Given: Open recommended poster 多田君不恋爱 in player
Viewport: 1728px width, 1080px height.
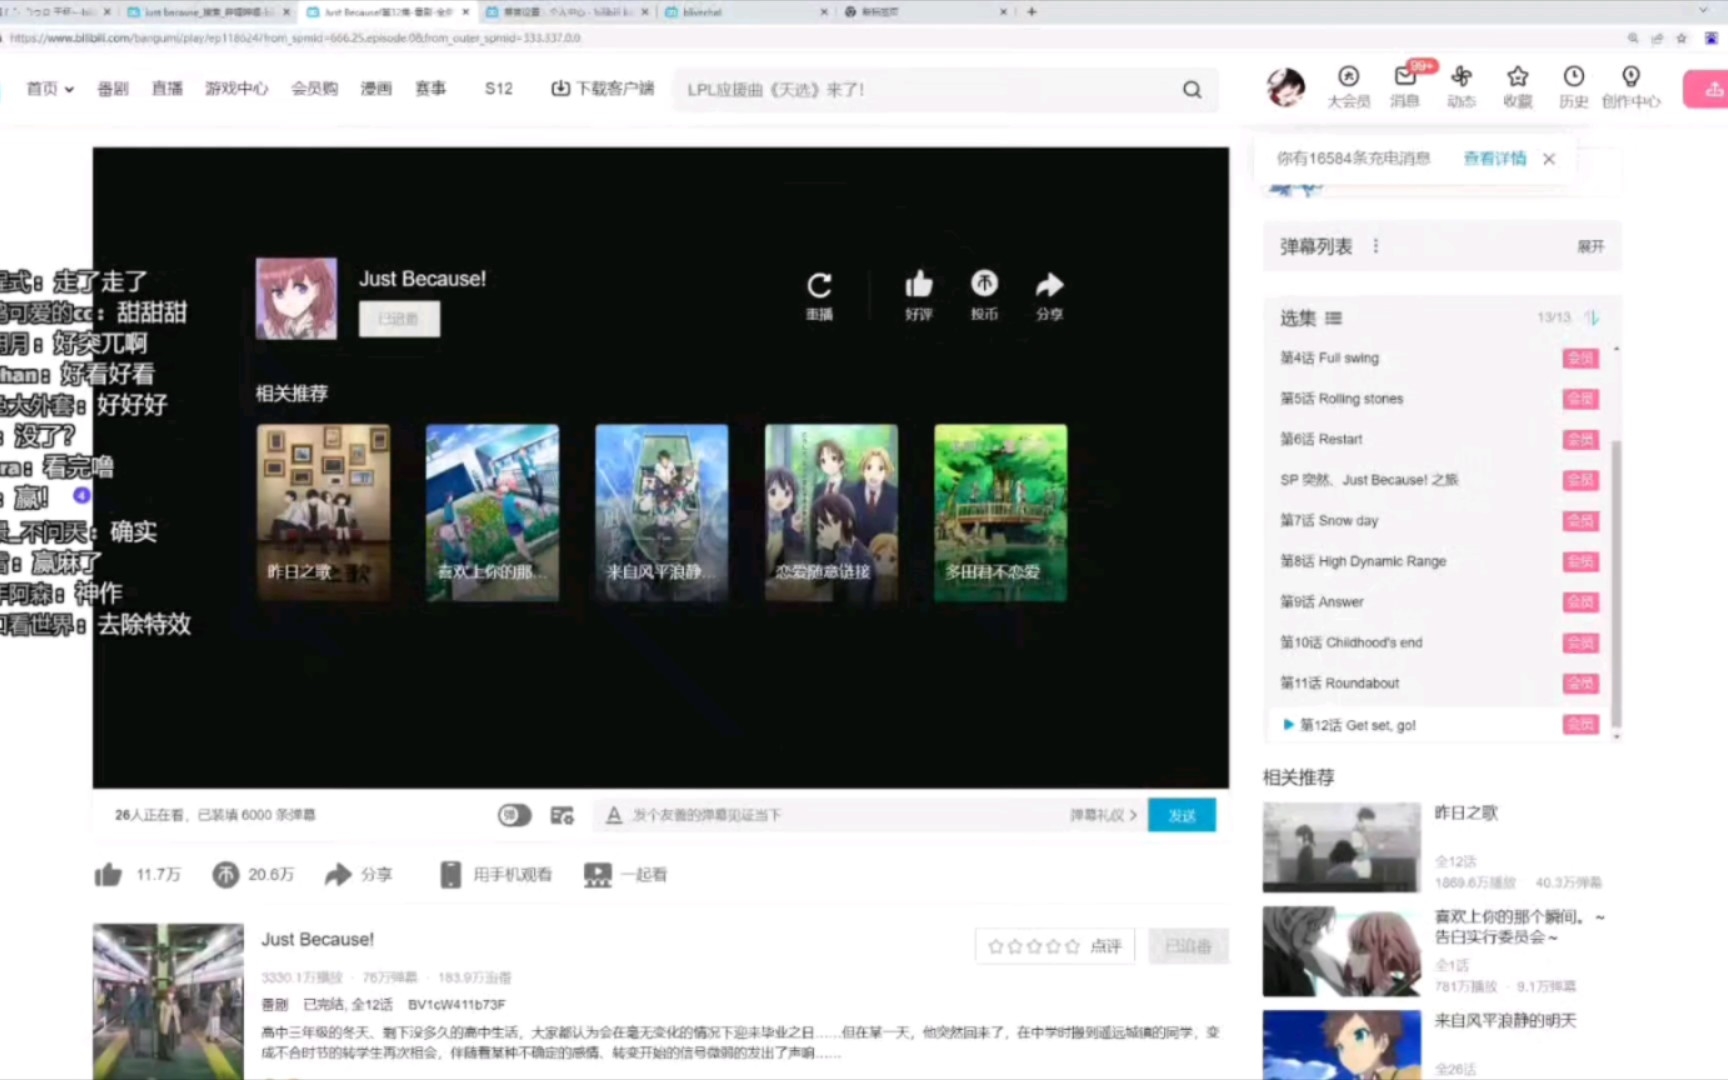Looking at the screenshot, I should tap(1001, 512).
